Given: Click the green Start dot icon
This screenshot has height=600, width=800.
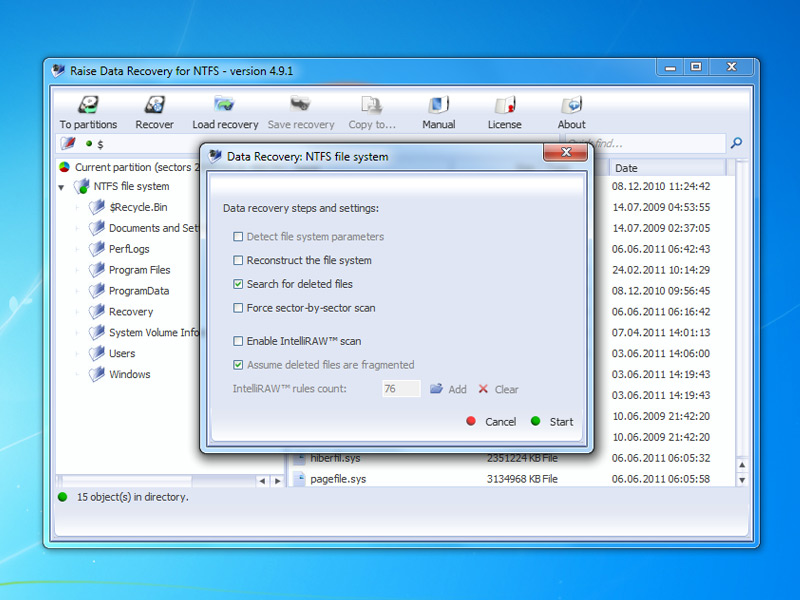Looking at the screenshot, I should [535, 421].
